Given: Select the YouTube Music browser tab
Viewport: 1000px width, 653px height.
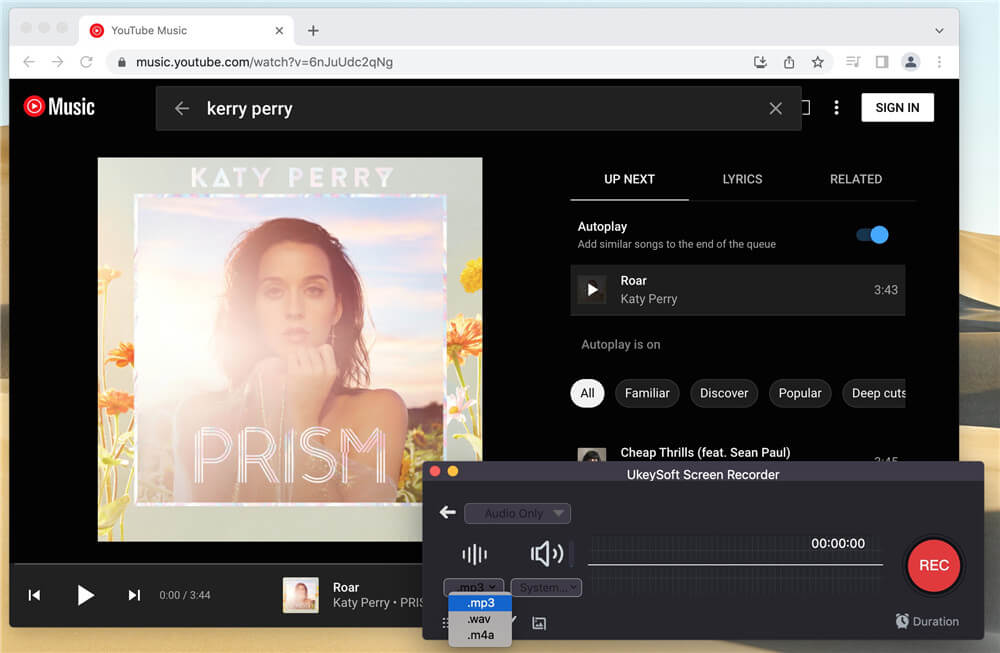Looking at the screenshot, I should click(x=186, y=31).
